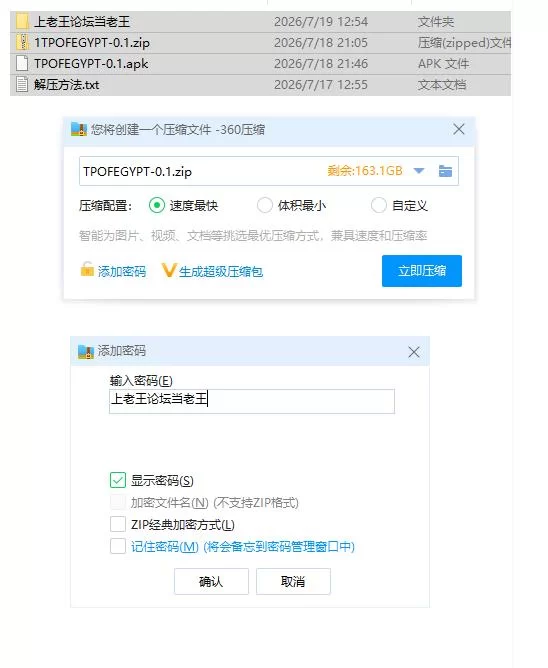Click the type cell 文本文档

(x=442, y=85)
